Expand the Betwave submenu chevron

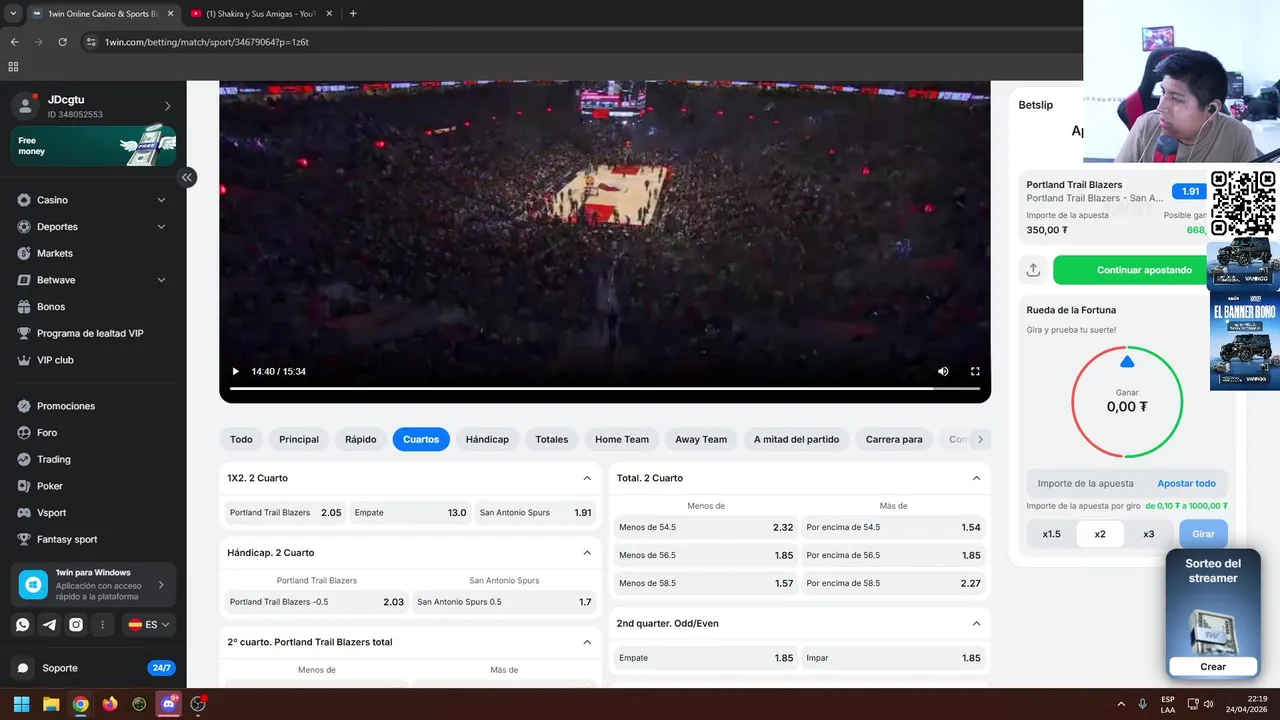(x=161, y=280)
